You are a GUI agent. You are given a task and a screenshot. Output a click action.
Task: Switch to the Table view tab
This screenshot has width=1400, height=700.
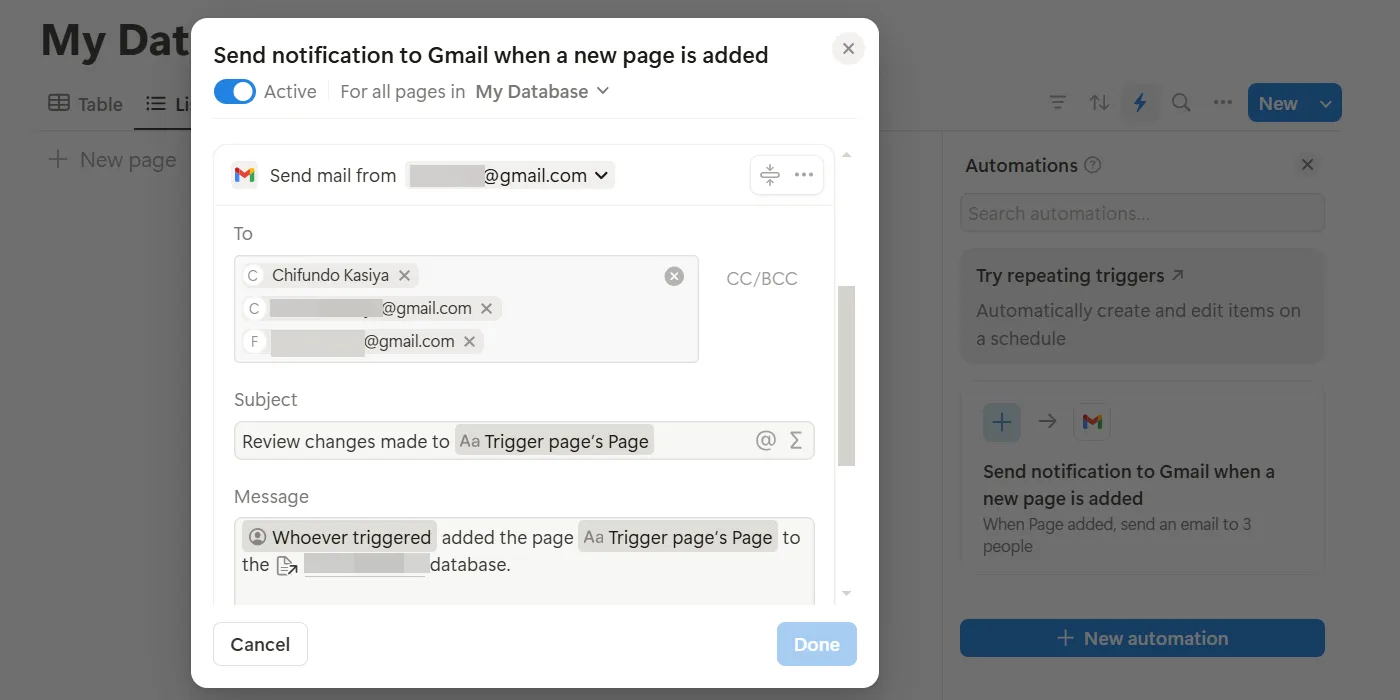click(85, 103)
